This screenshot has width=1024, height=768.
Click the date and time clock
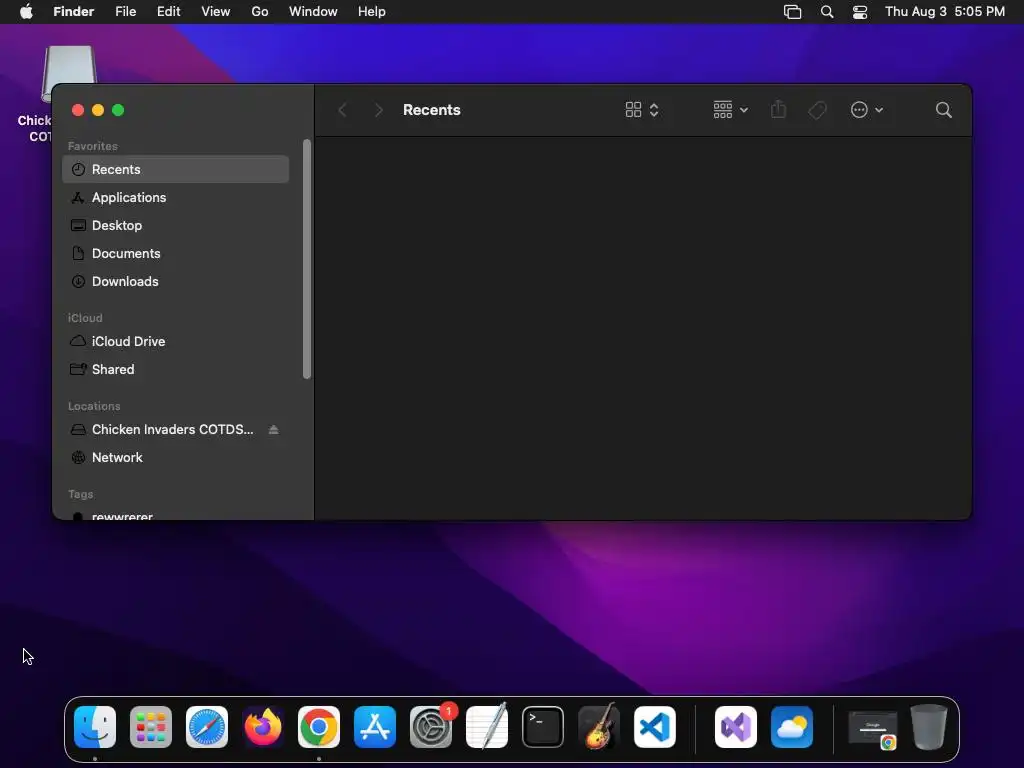tap(945, 12)
